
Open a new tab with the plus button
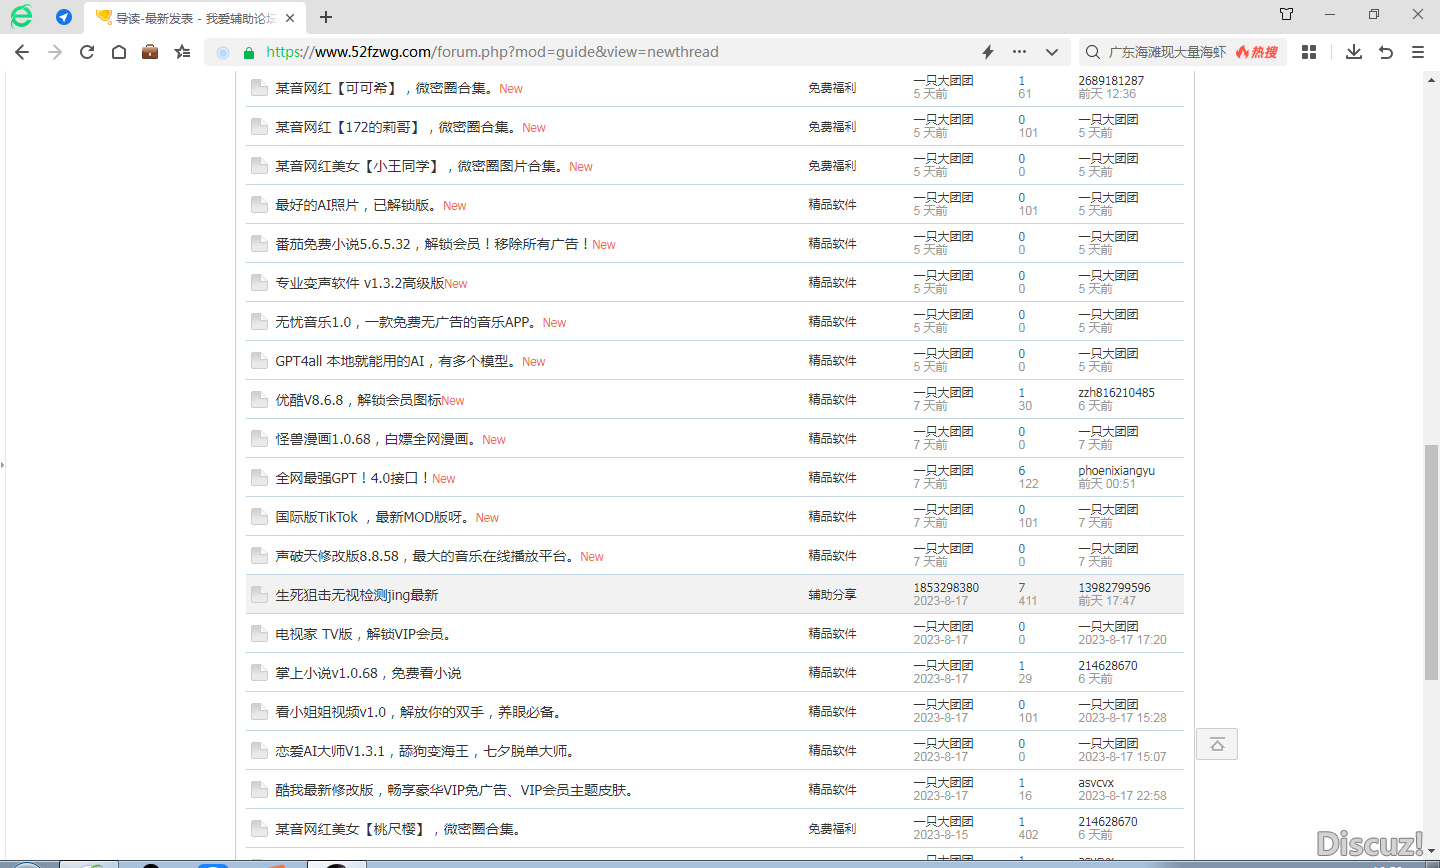point(326,17)
